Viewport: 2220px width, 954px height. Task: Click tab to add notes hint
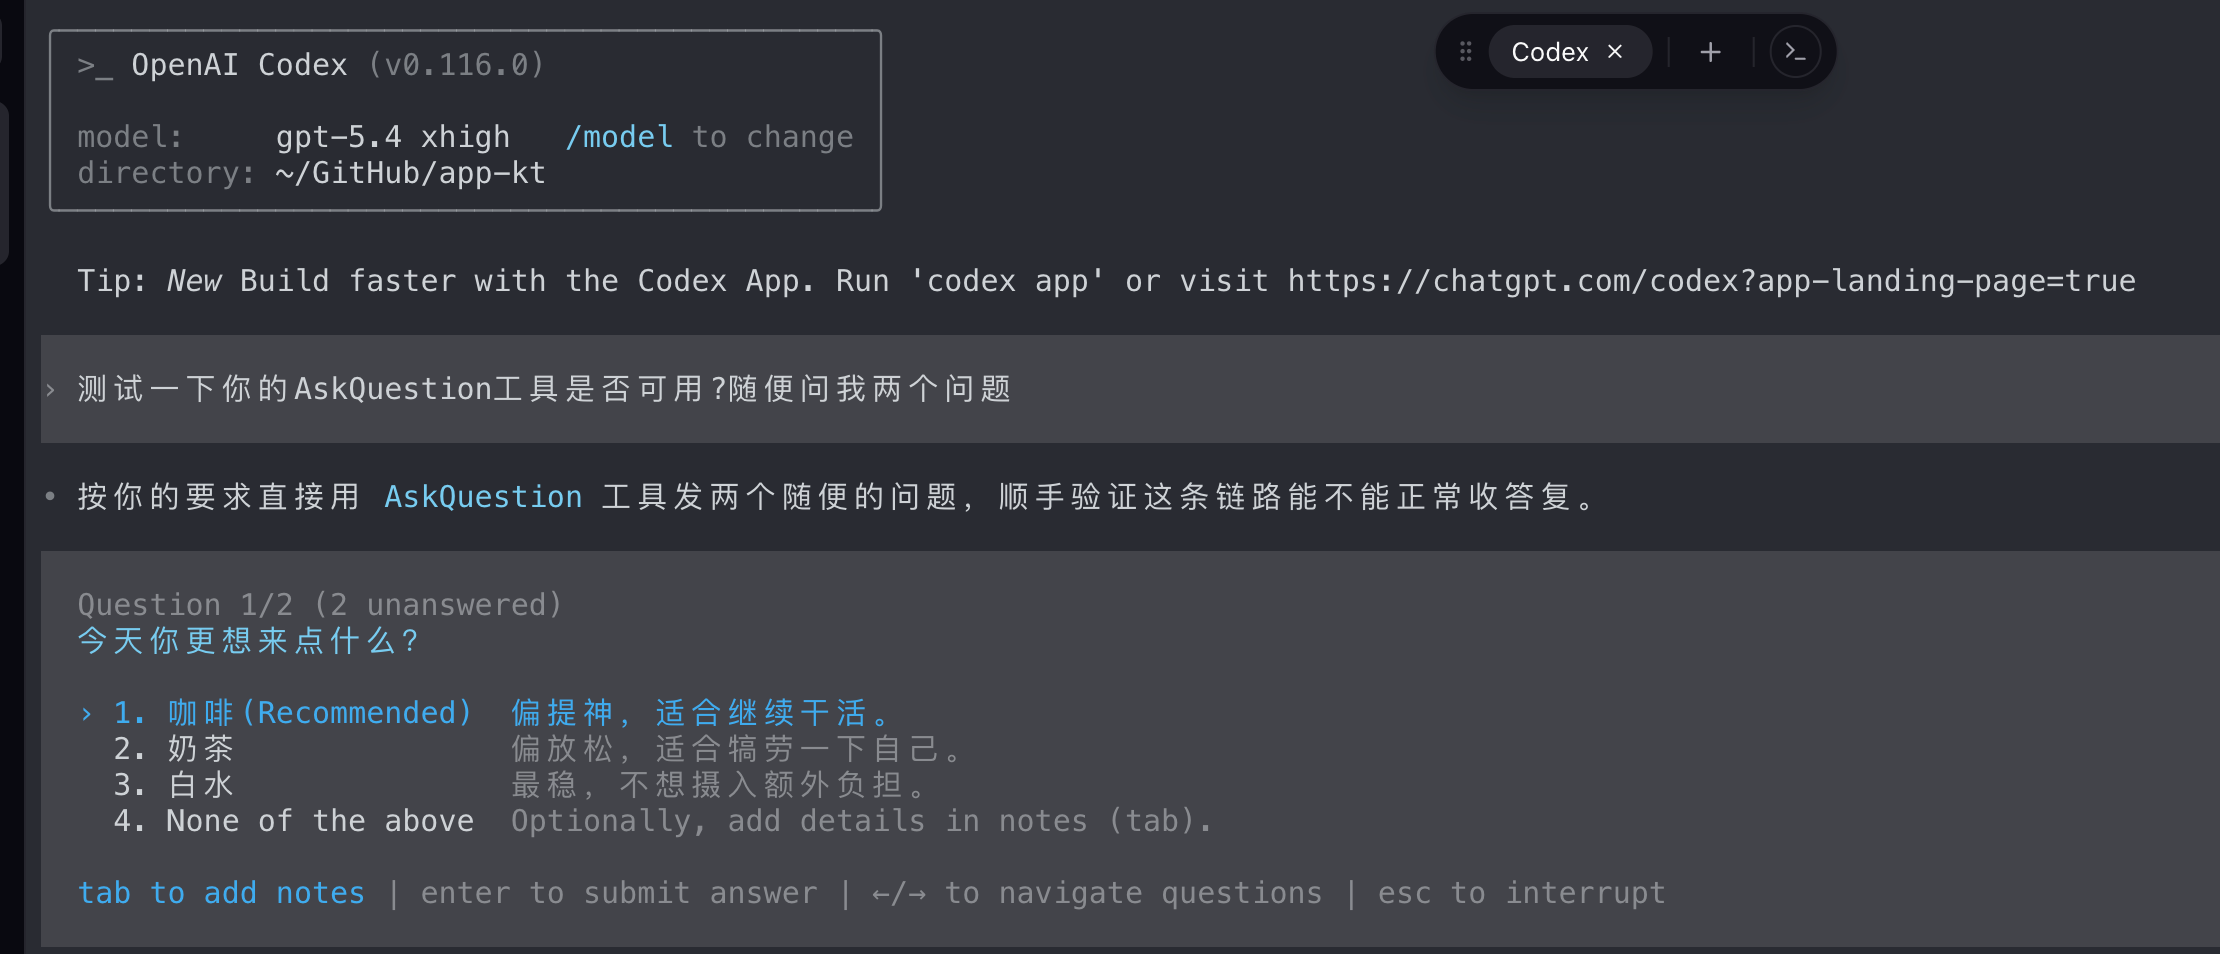click(x=221, y=893)
